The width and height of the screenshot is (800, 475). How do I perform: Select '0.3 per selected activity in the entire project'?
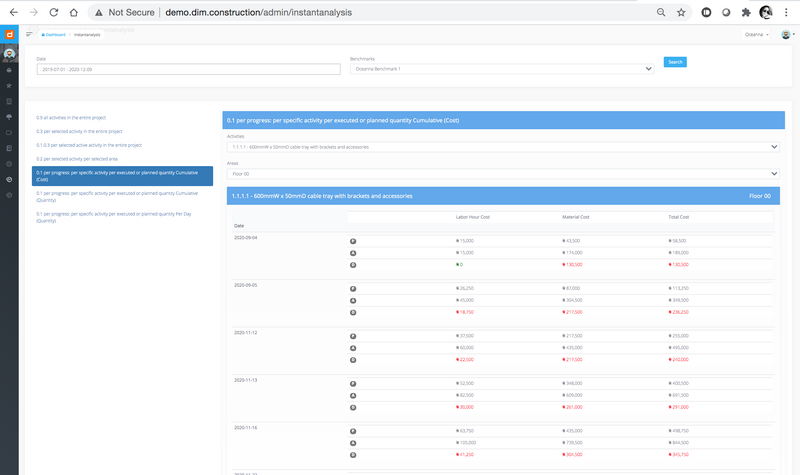pyautogui.click(x=79, y=132)
